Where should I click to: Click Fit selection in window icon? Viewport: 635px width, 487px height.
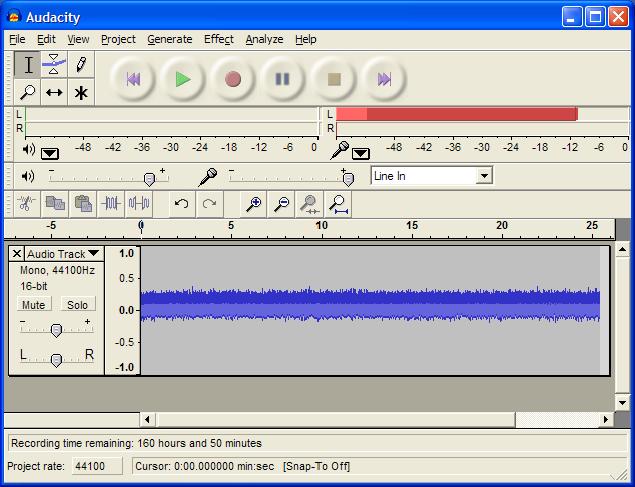[309, 203]
